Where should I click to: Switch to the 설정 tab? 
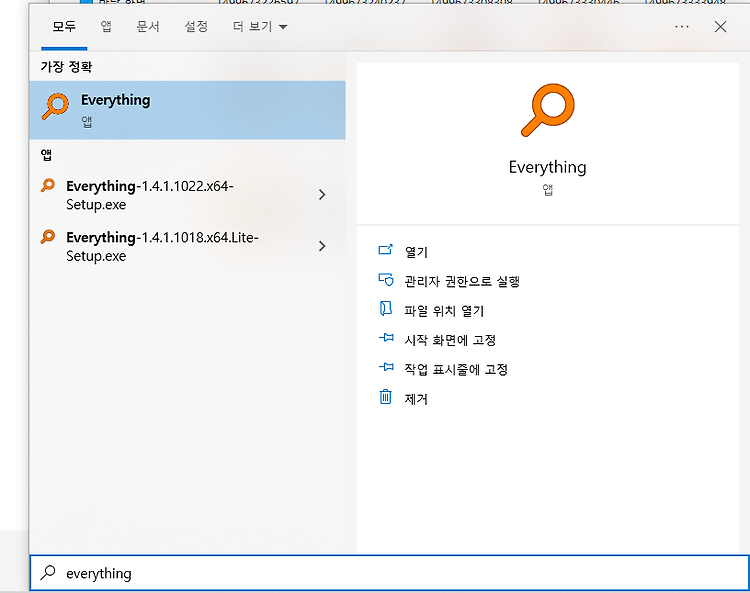196,26
